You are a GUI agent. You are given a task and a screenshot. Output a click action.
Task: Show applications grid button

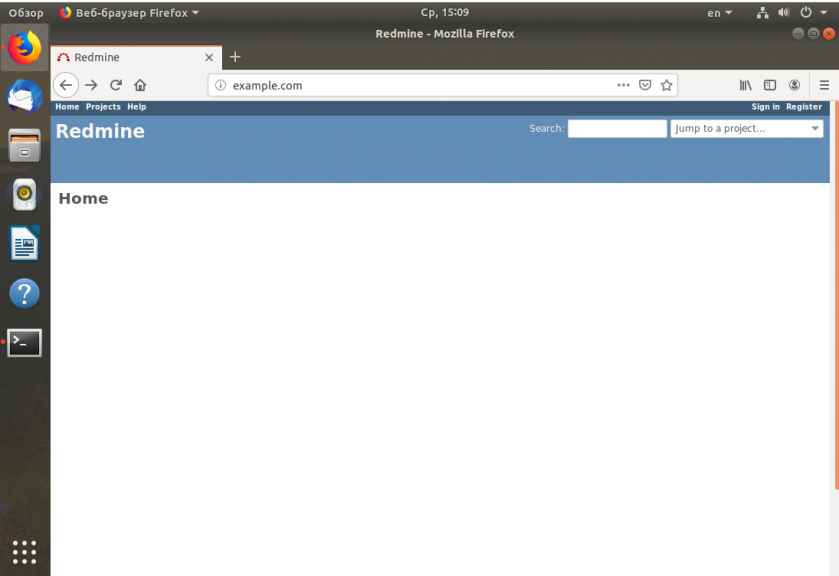click(25, 552)
